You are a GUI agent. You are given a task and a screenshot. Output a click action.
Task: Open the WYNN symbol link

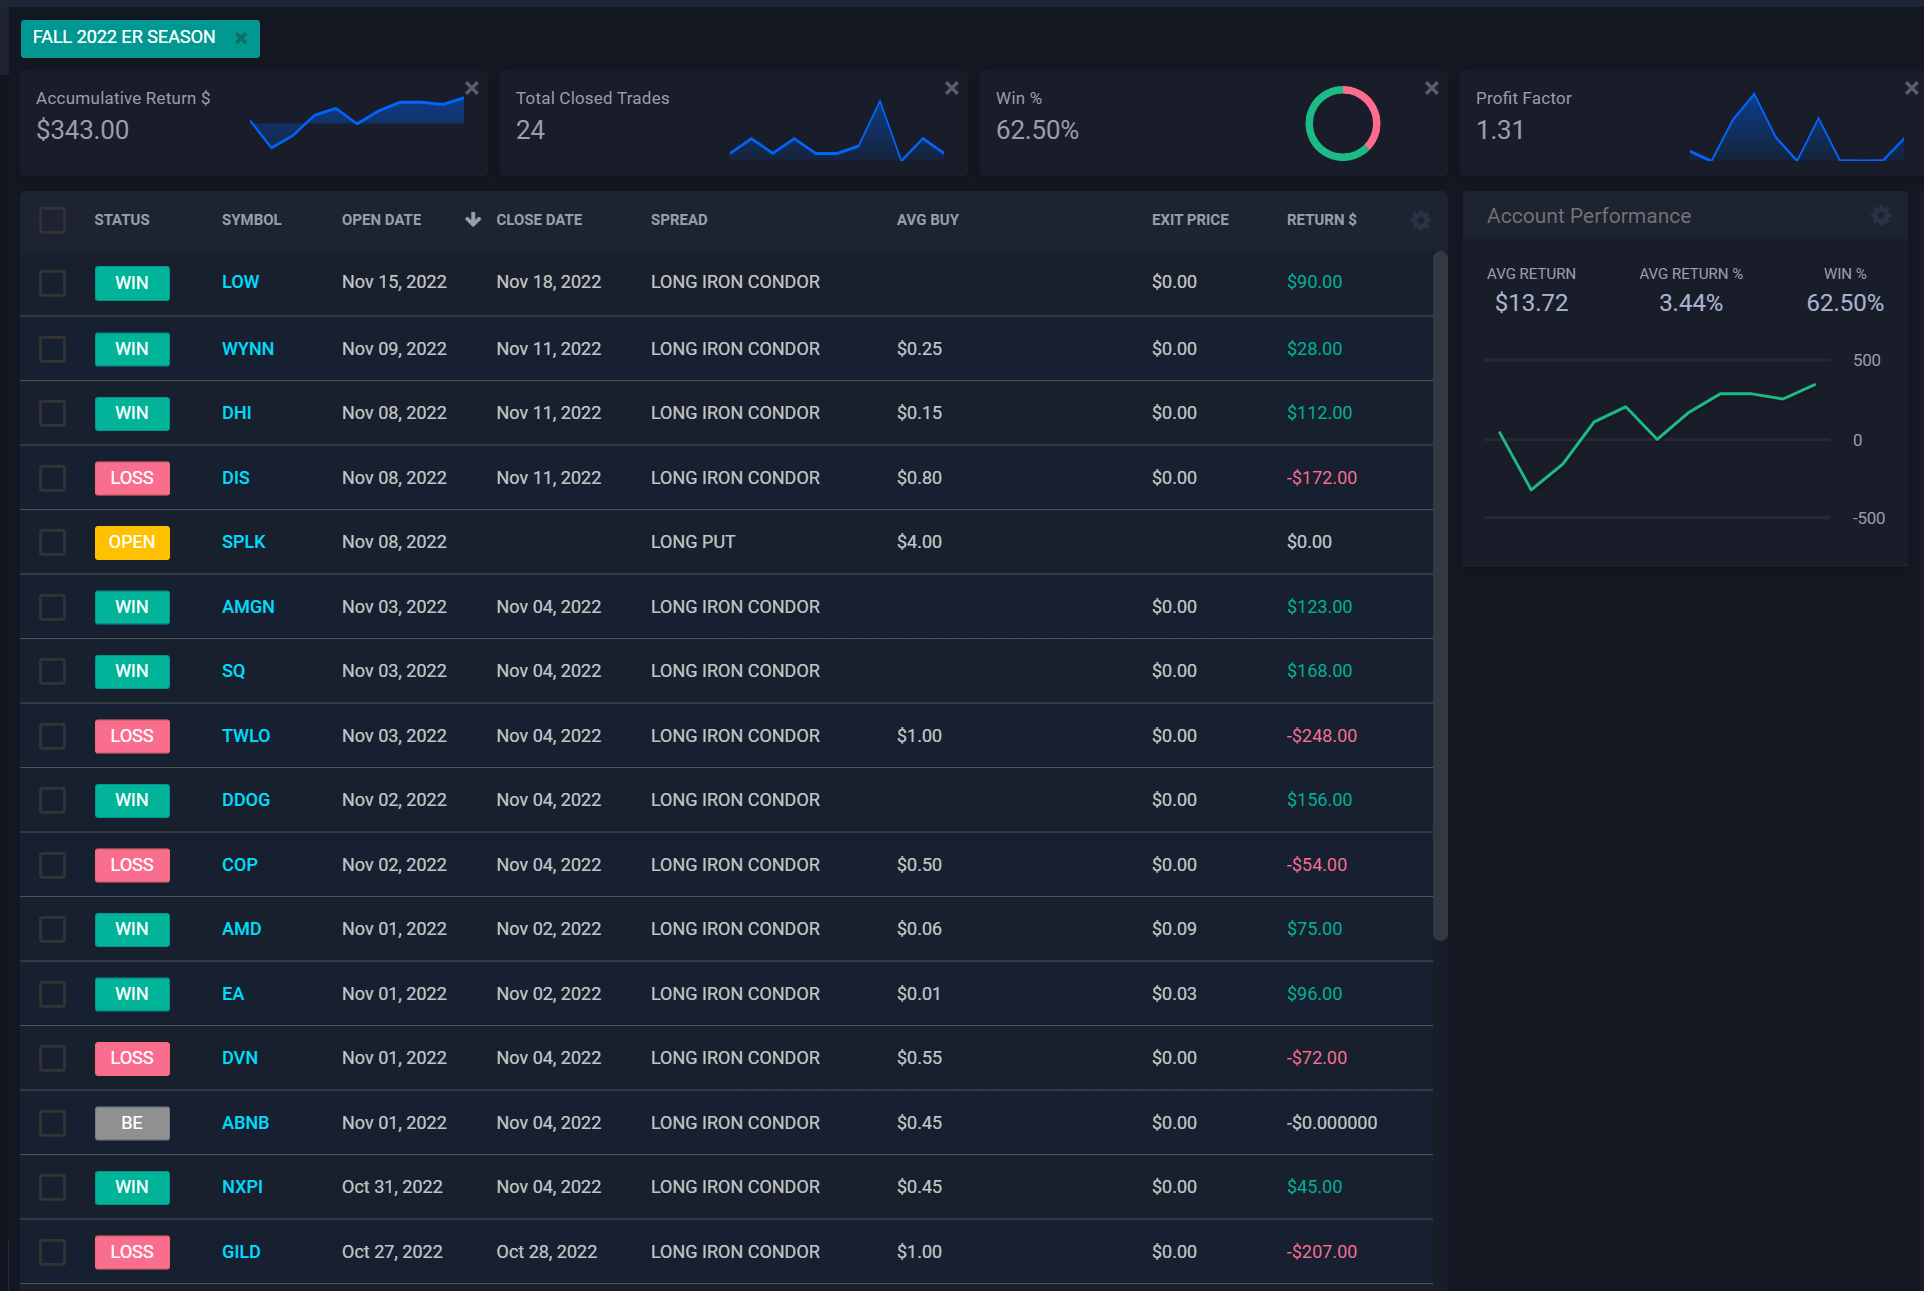click(x=247, y=349)
